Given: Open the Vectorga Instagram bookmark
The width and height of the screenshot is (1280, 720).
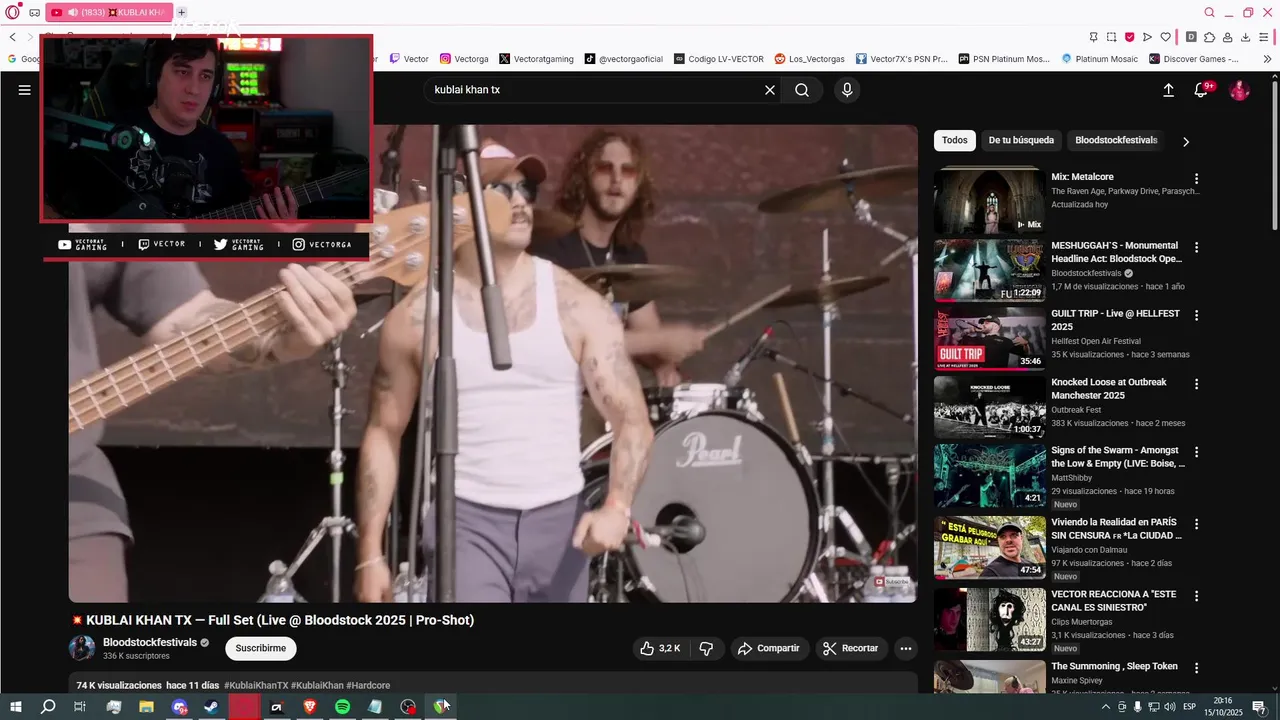Looking at the screenshot, I should [x=464, y=59].
